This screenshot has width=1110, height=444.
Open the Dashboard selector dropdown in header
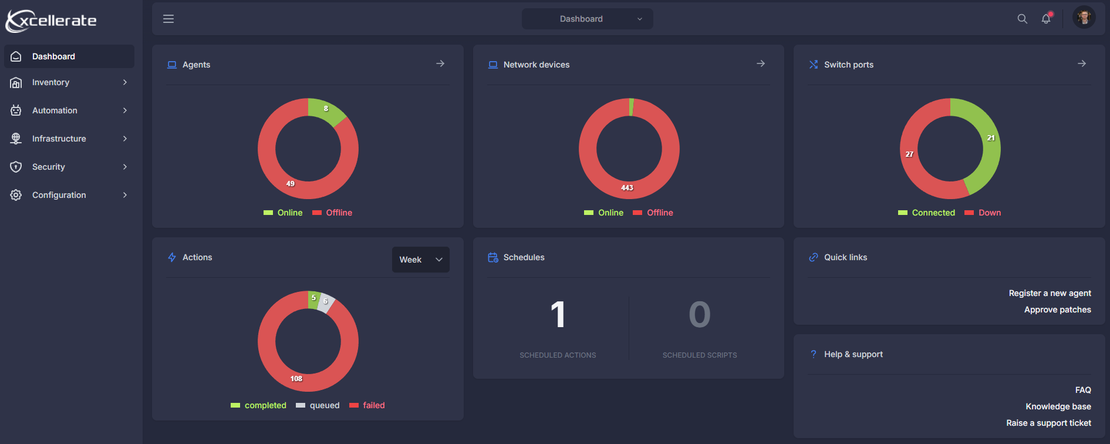[588, 19]
